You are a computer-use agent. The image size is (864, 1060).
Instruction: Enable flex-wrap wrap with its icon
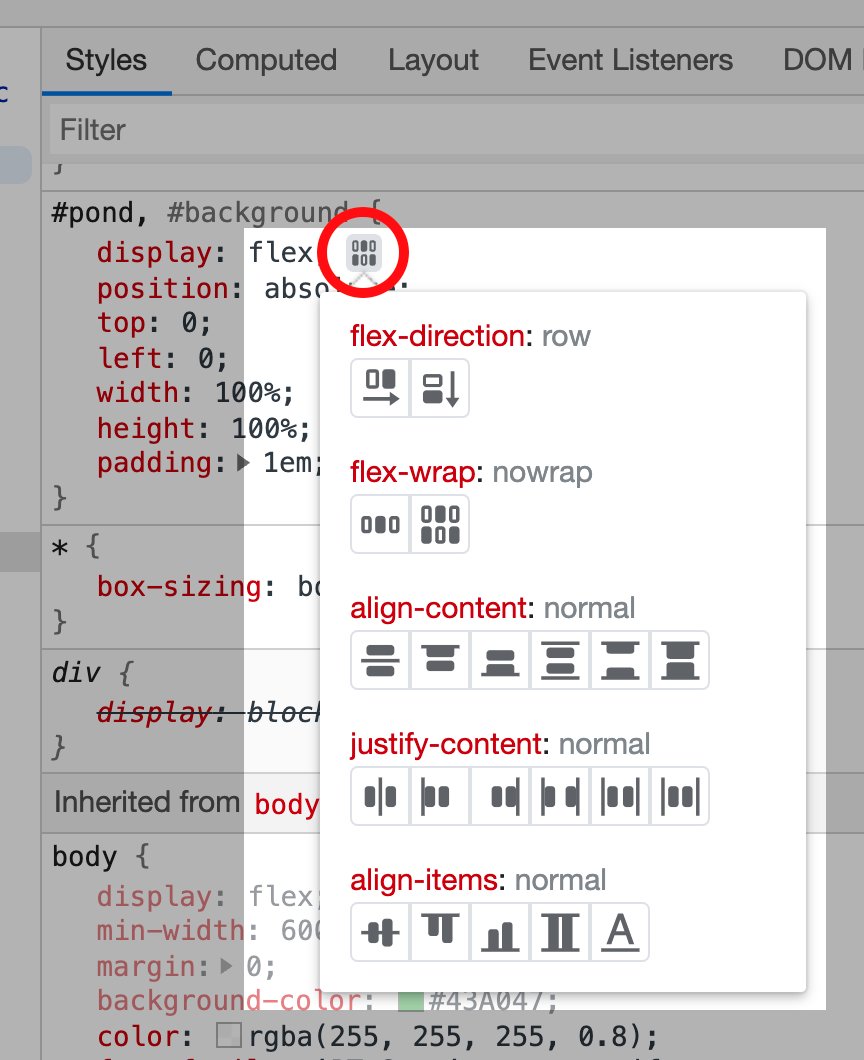pos(440,523)
